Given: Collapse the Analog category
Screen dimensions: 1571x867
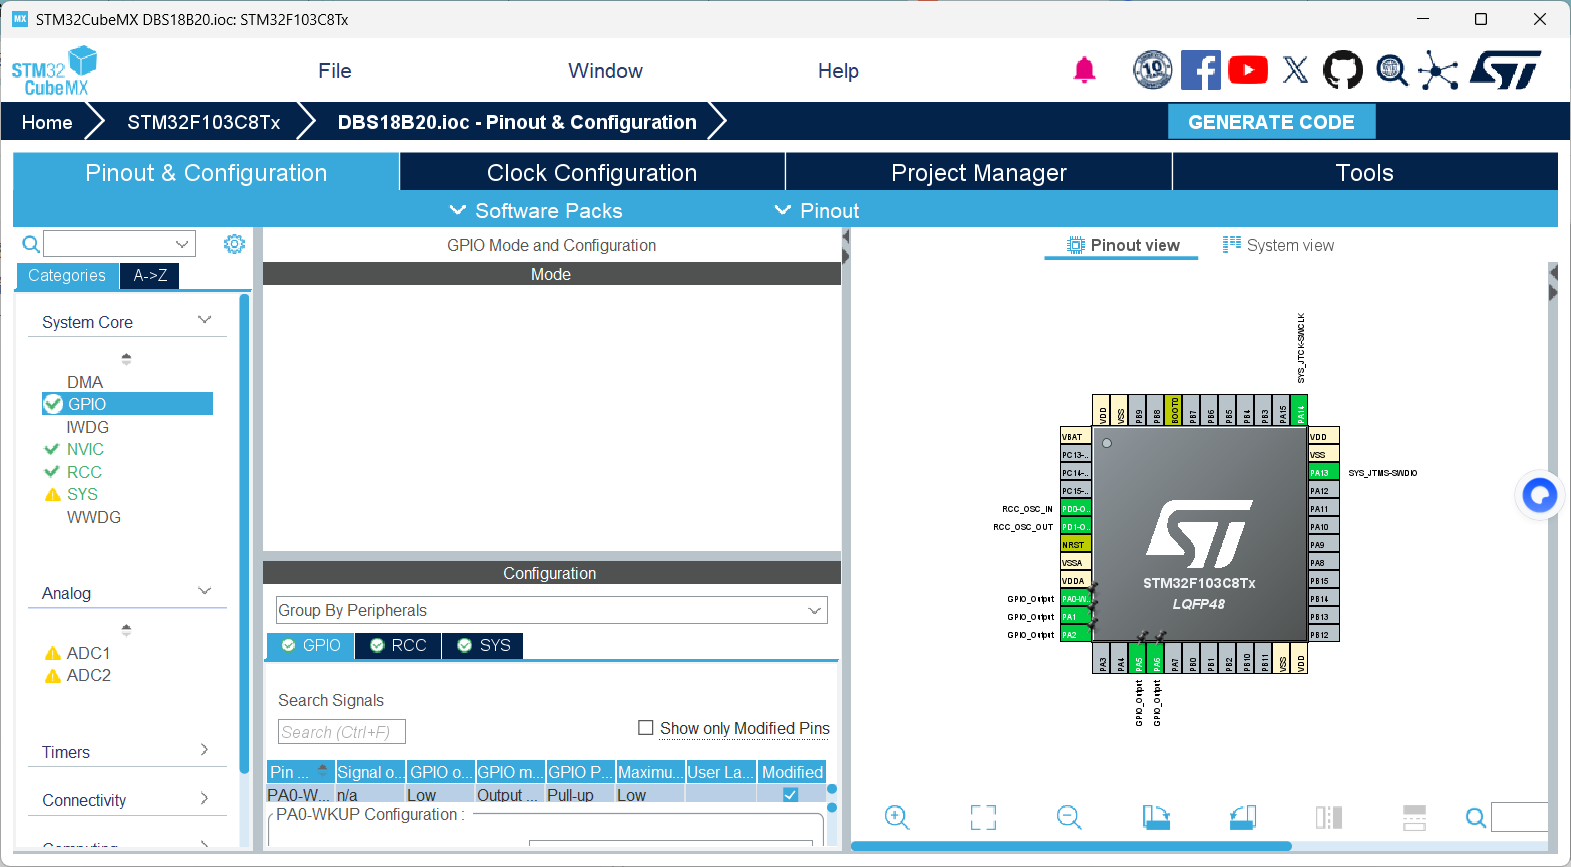Looking at the screenshot, I should point(205,592).
